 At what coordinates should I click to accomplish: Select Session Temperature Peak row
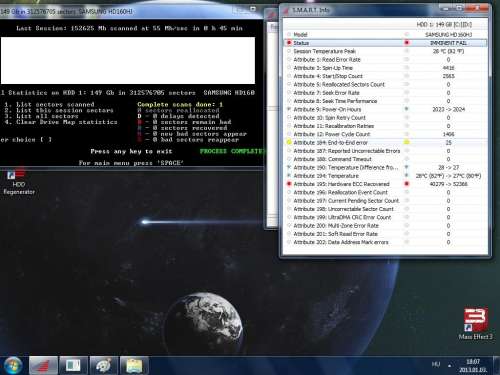(385, 51)
